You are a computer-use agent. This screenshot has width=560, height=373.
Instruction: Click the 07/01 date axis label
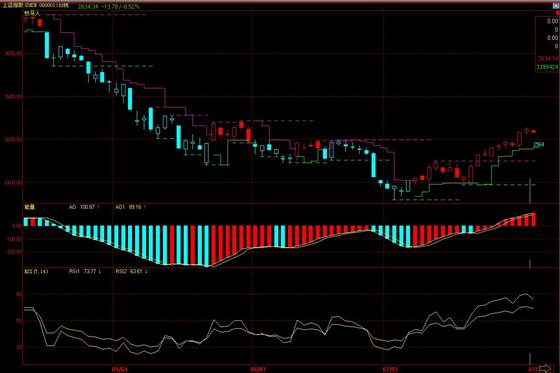click(390, 369)
